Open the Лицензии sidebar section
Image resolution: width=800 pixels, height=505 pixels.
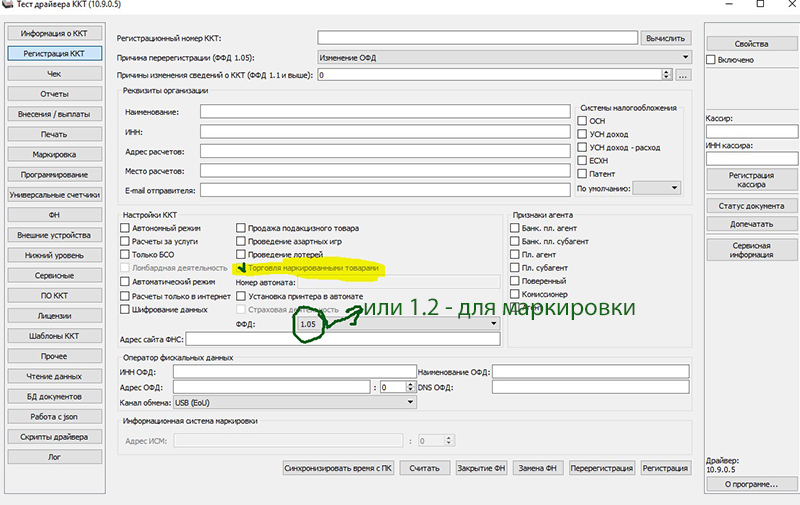[x=54, y=314]
